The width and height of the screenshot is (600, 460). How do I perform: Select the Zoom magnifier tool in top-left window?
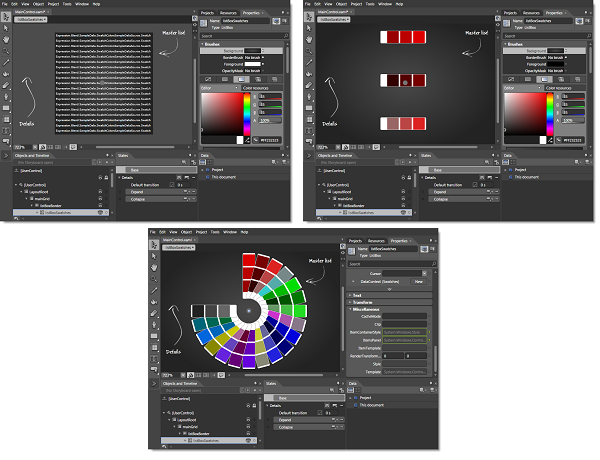(6, 51)
